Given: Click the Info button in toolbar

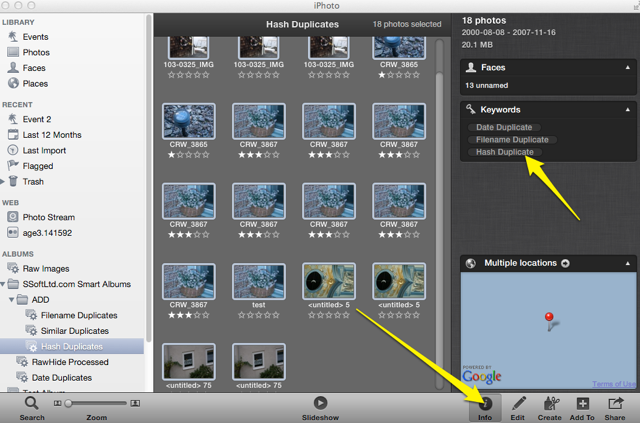Looking at the screenshot, I should click(484, 404).
